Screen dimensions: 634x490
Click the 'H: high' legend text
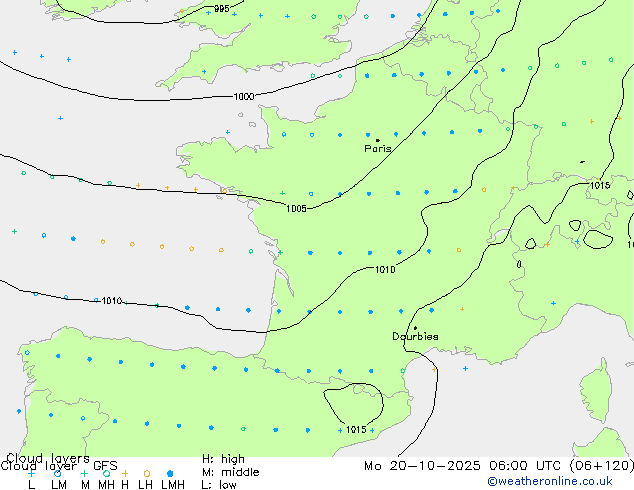[x=223, y=459]
